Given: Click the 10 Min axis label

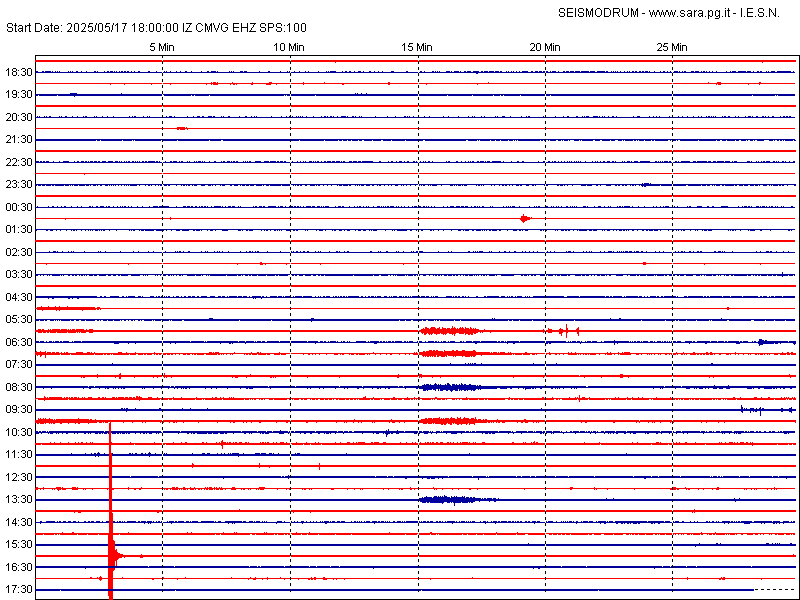Looking at the screenshot, I should [289, 47].
